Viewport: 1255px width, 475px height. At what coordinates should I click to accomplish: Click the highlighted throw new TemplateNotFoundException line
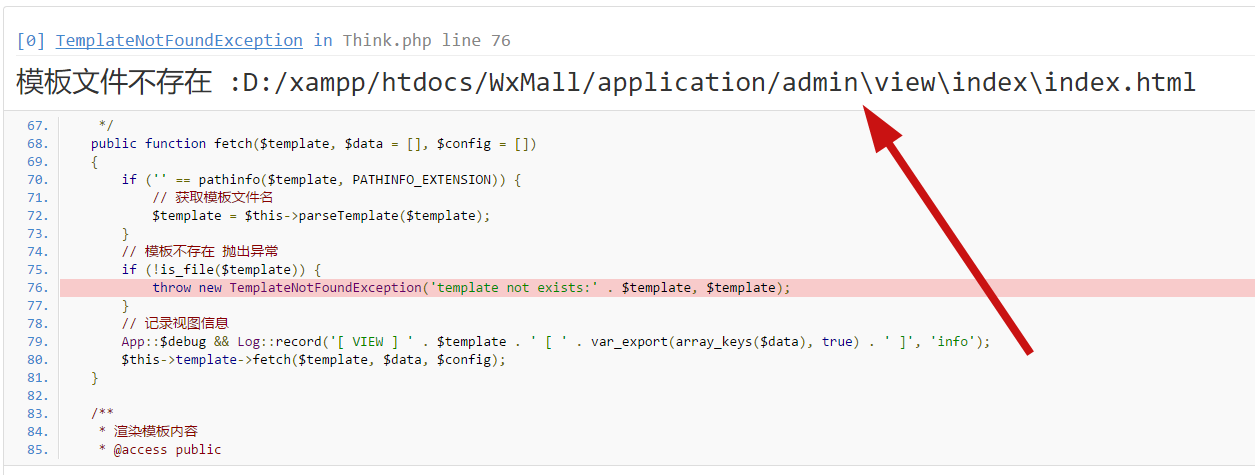[x=470, y=288]
